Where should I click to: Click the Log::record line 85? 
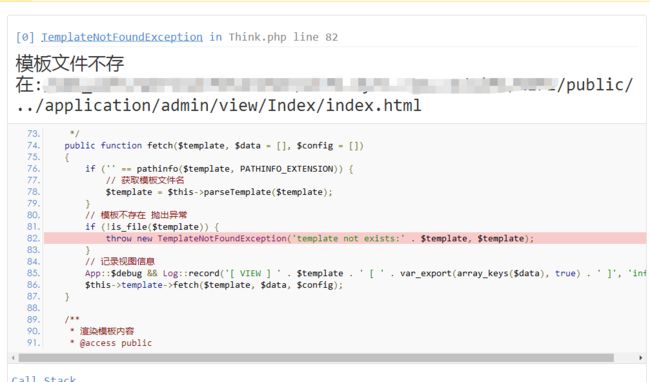coord(366,273)
